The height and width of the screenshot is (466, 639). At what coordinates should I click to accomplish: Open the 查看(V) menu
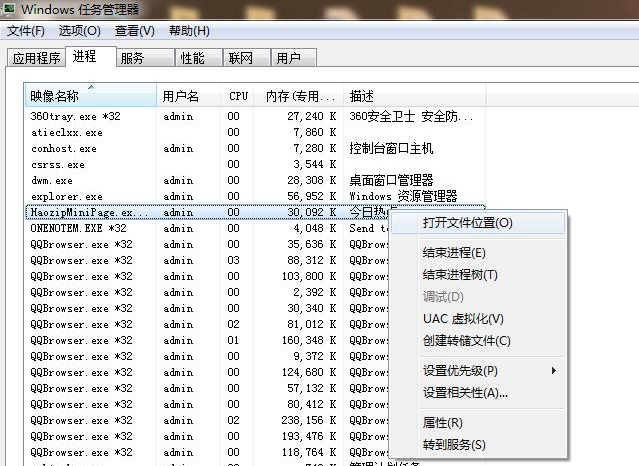pyautogui.click(x=134, y=31)
